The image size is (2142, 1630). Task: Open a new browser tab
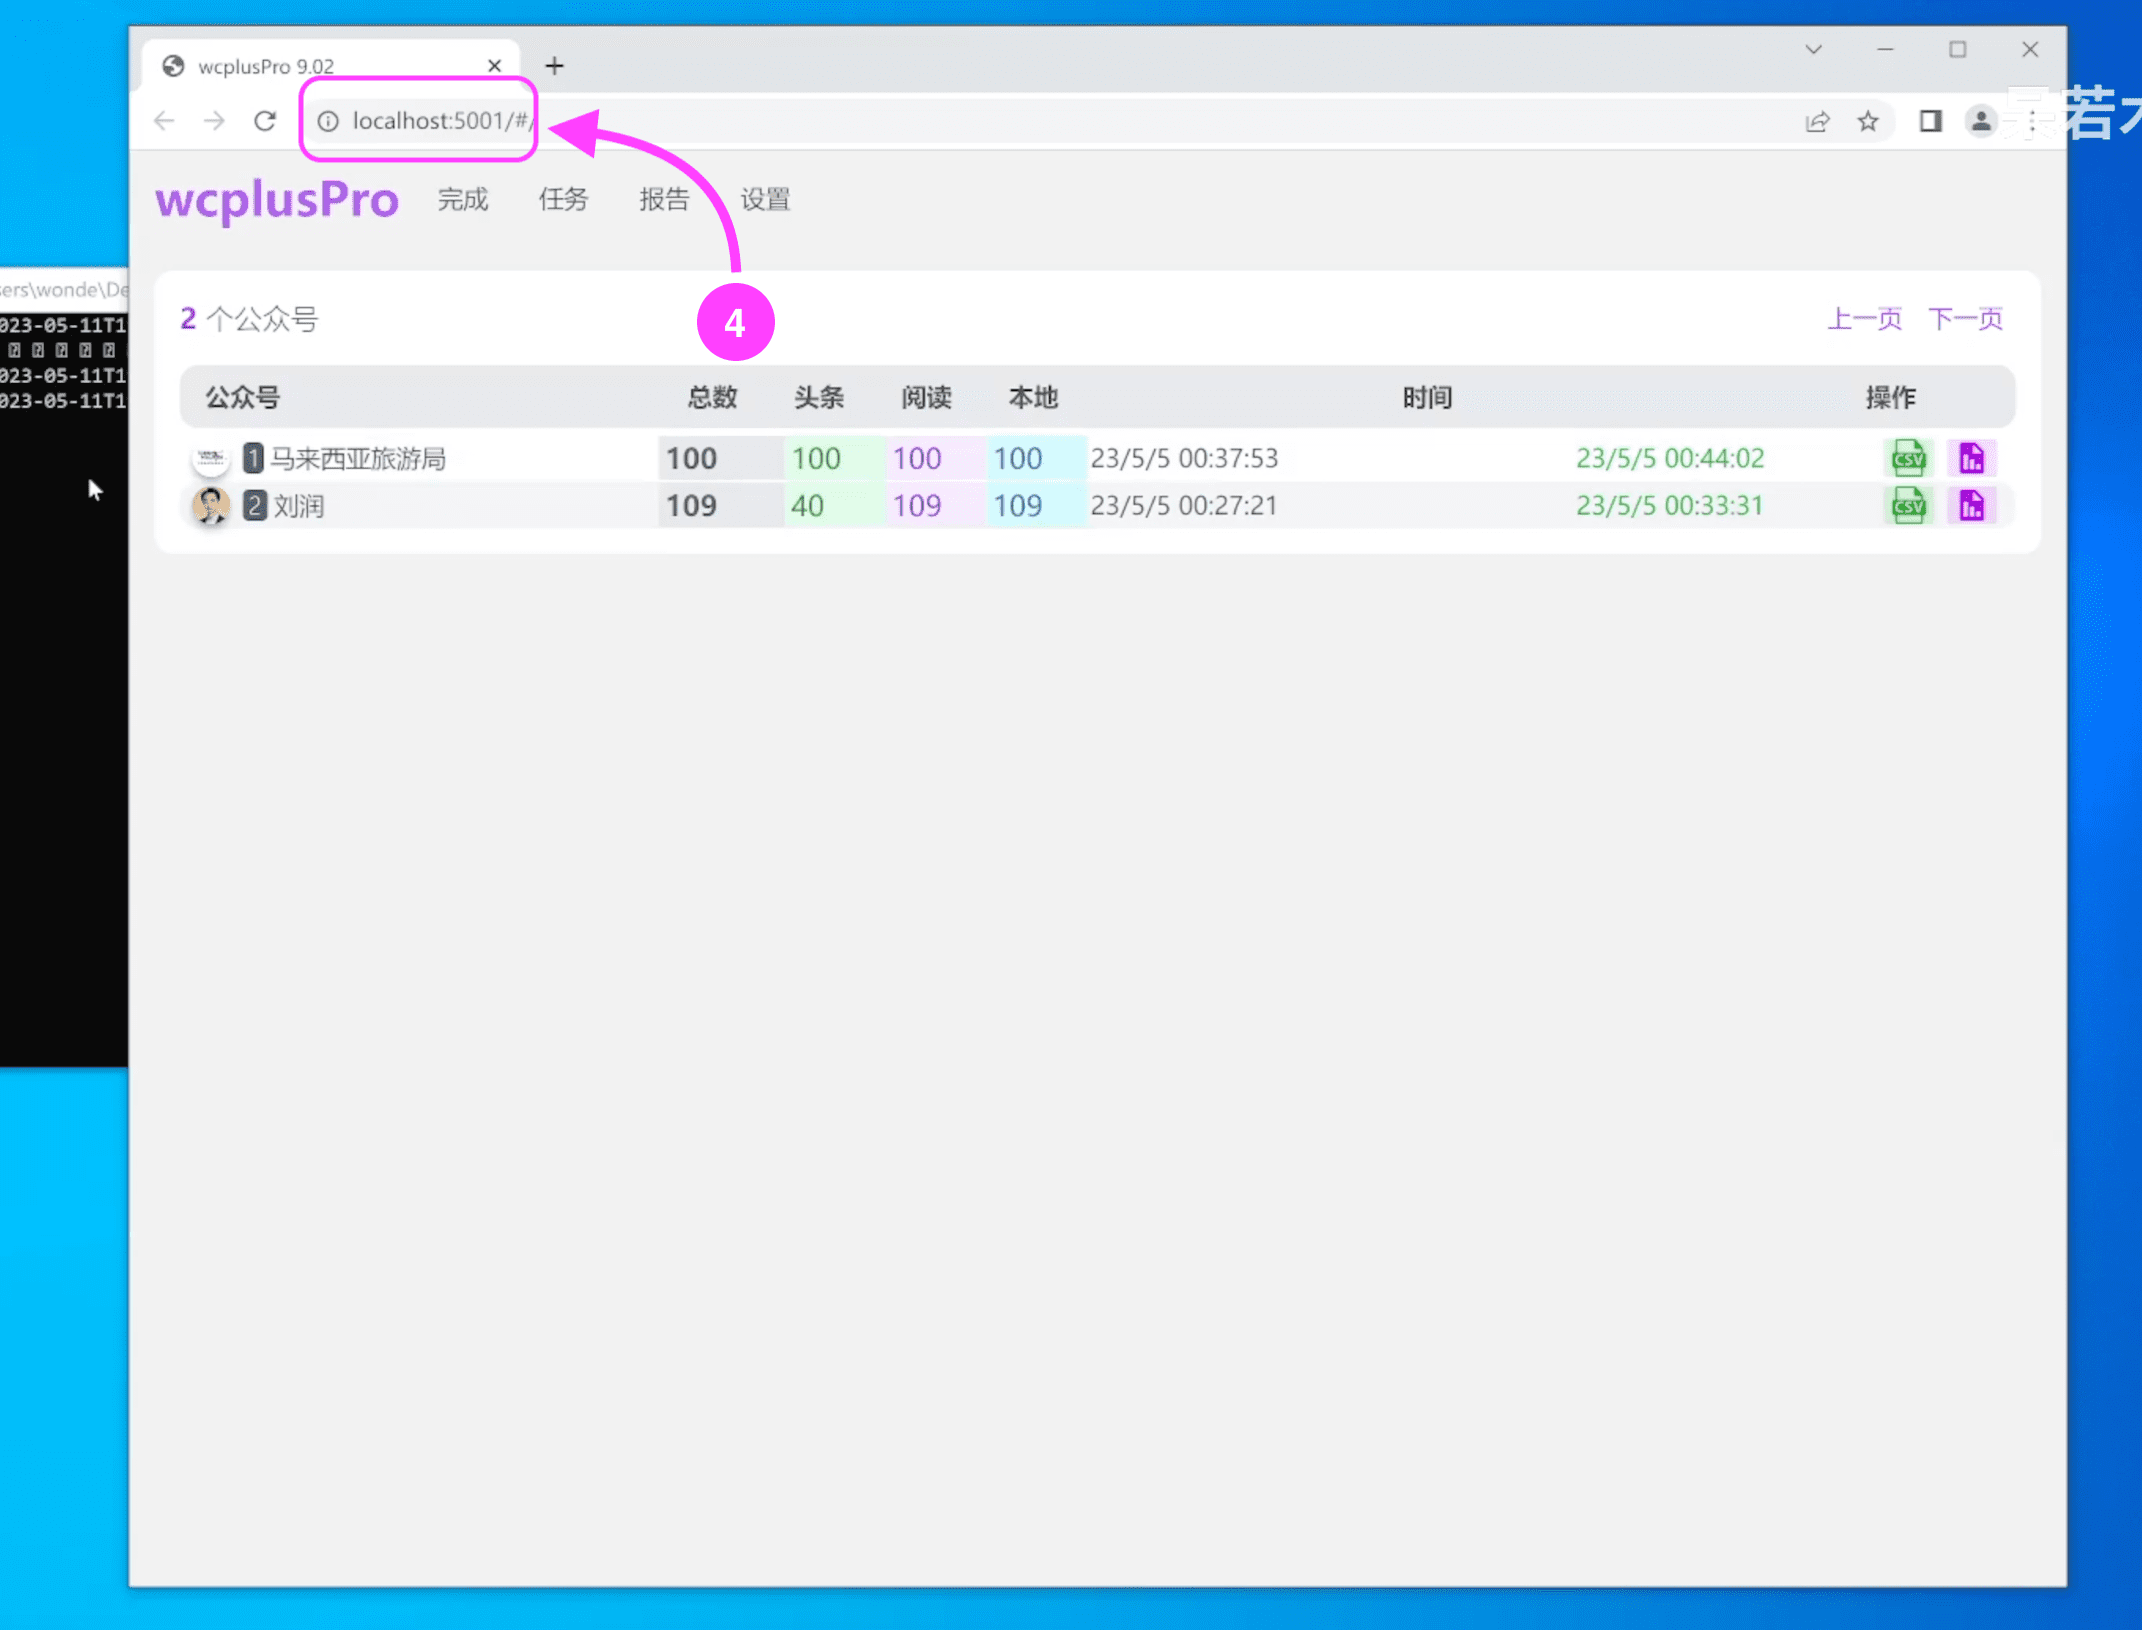[x=554, y=66]
